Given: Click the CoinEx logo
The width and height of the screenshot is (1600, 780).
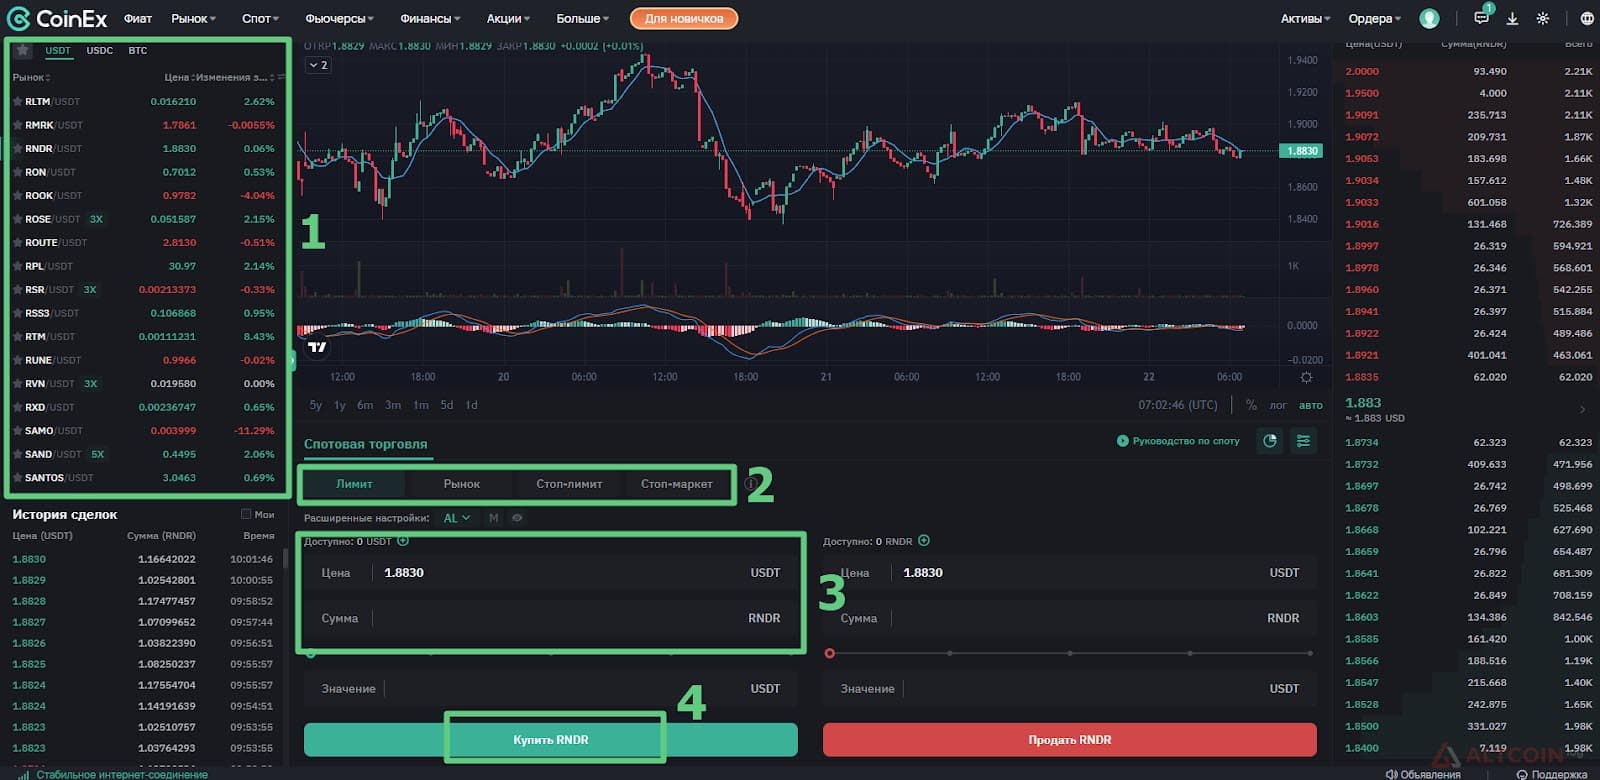Looking at the screenshot, I should 57,18.
